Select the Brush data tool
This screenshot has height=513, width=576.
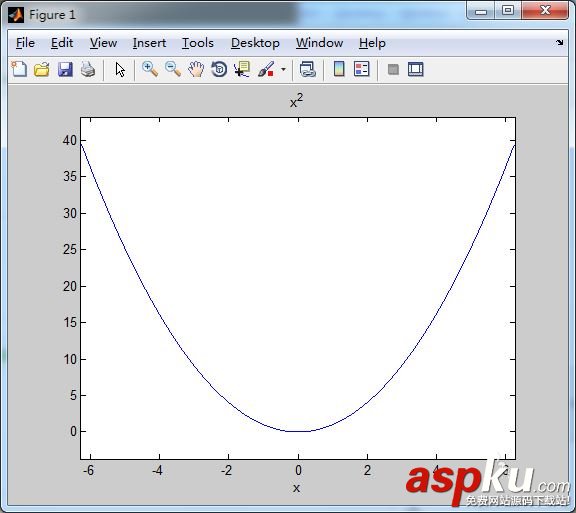point(266,69)
